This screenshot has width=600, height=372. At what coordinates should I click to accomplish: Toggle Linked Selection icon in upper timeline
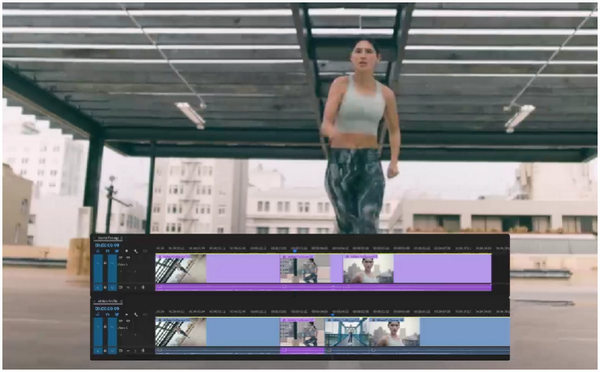click(117, 251)
